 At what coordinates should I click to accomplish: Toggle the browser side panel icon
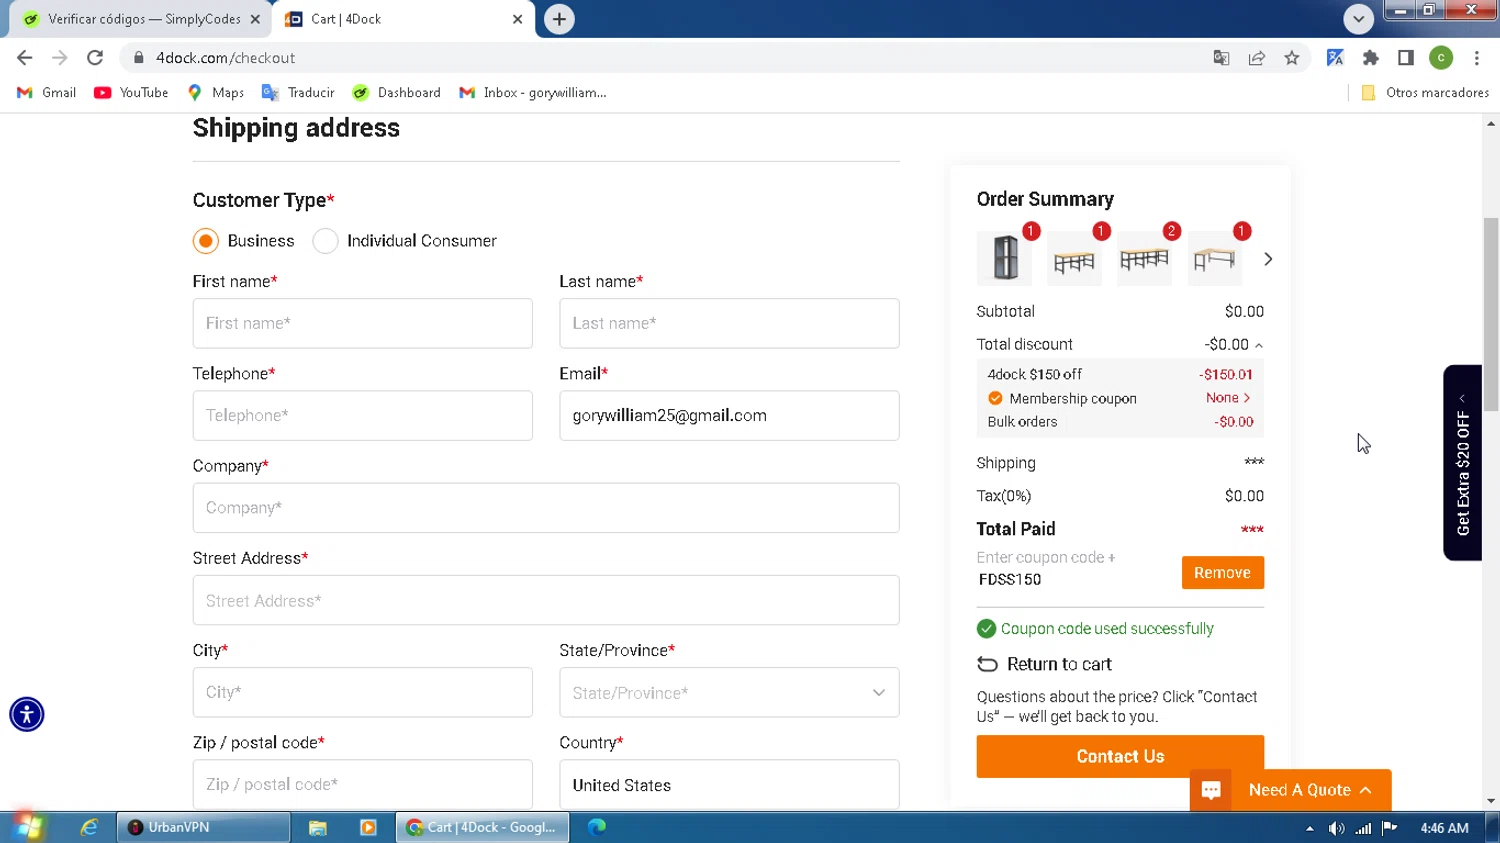[1406, 58]
